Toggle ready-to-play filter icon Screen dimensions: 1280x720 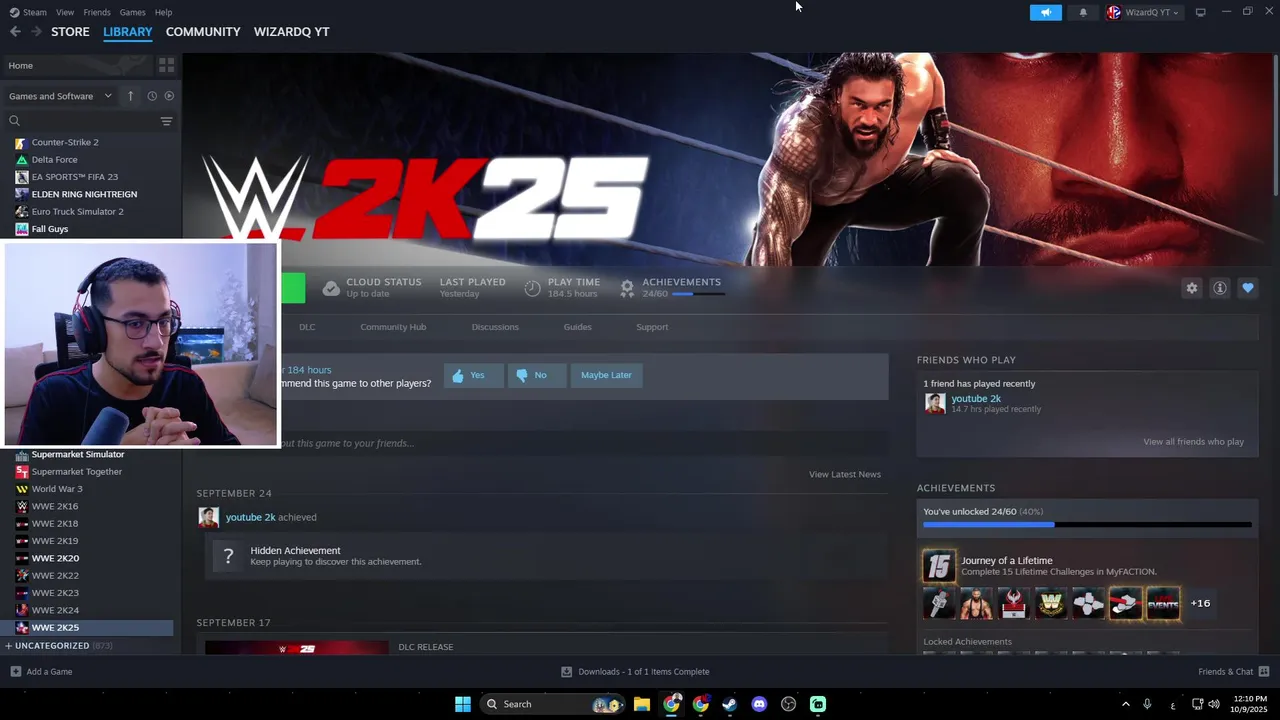(169, 96)
